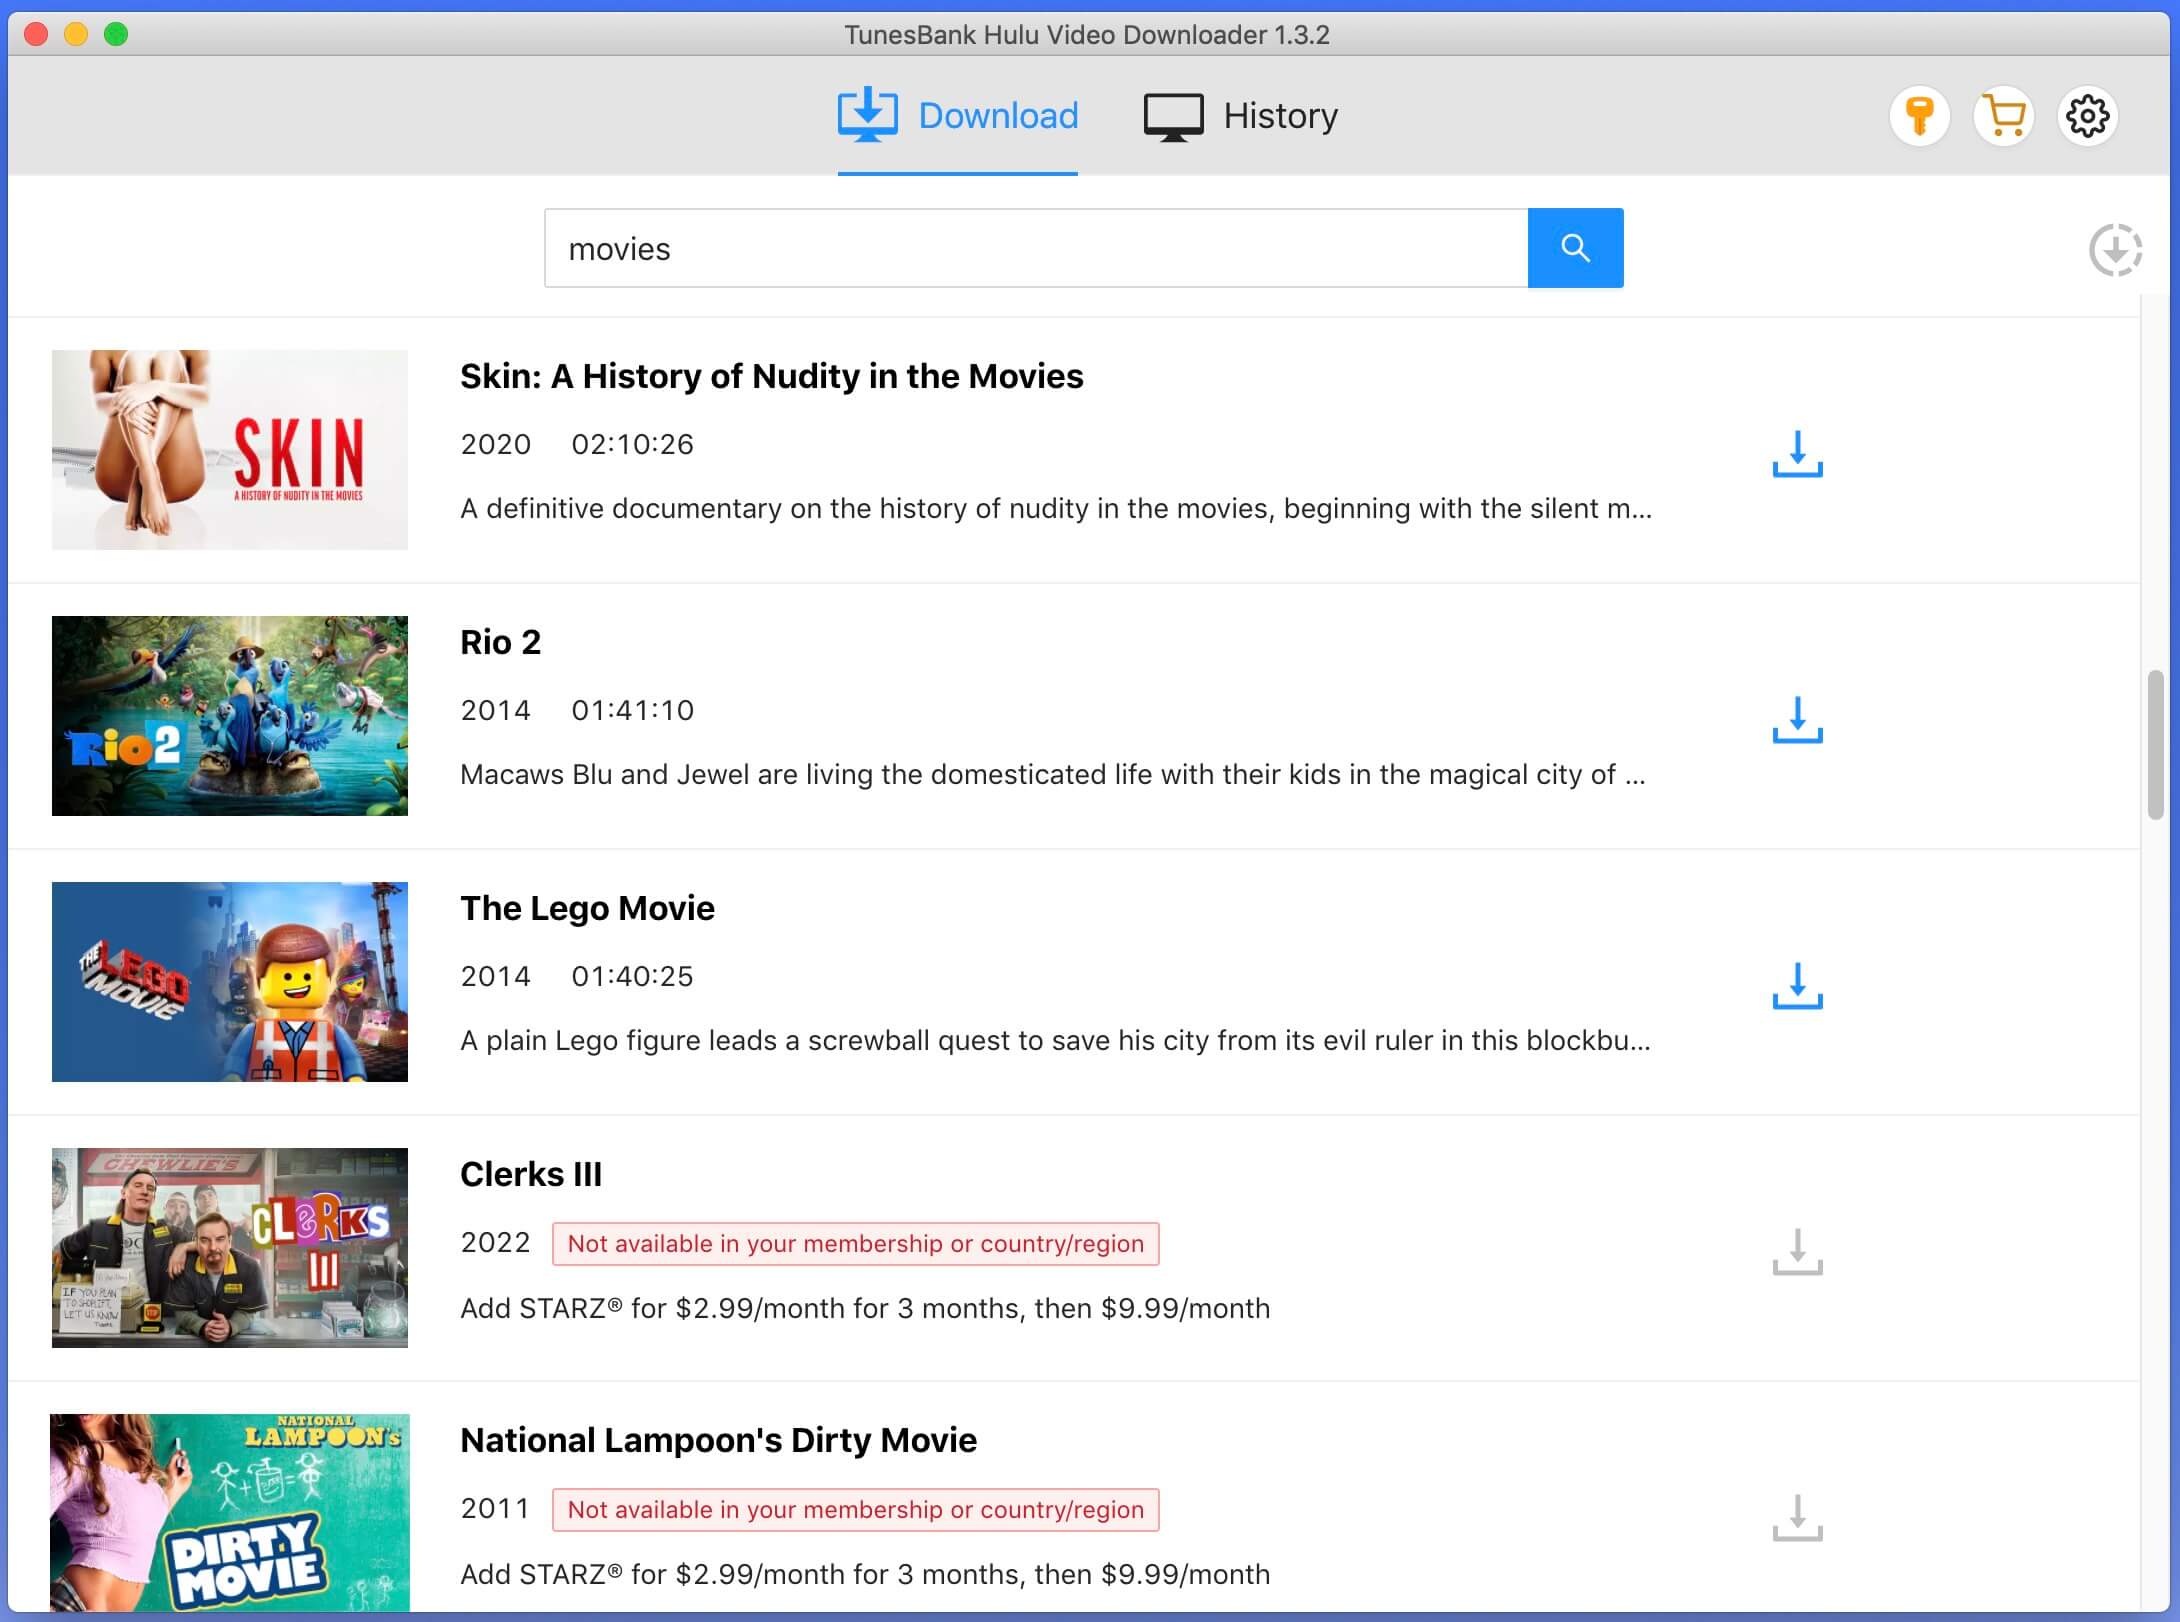Click the Skin documentary thumbnail
Viewport: 2180px width, 1622px height.
click(230, 450)
